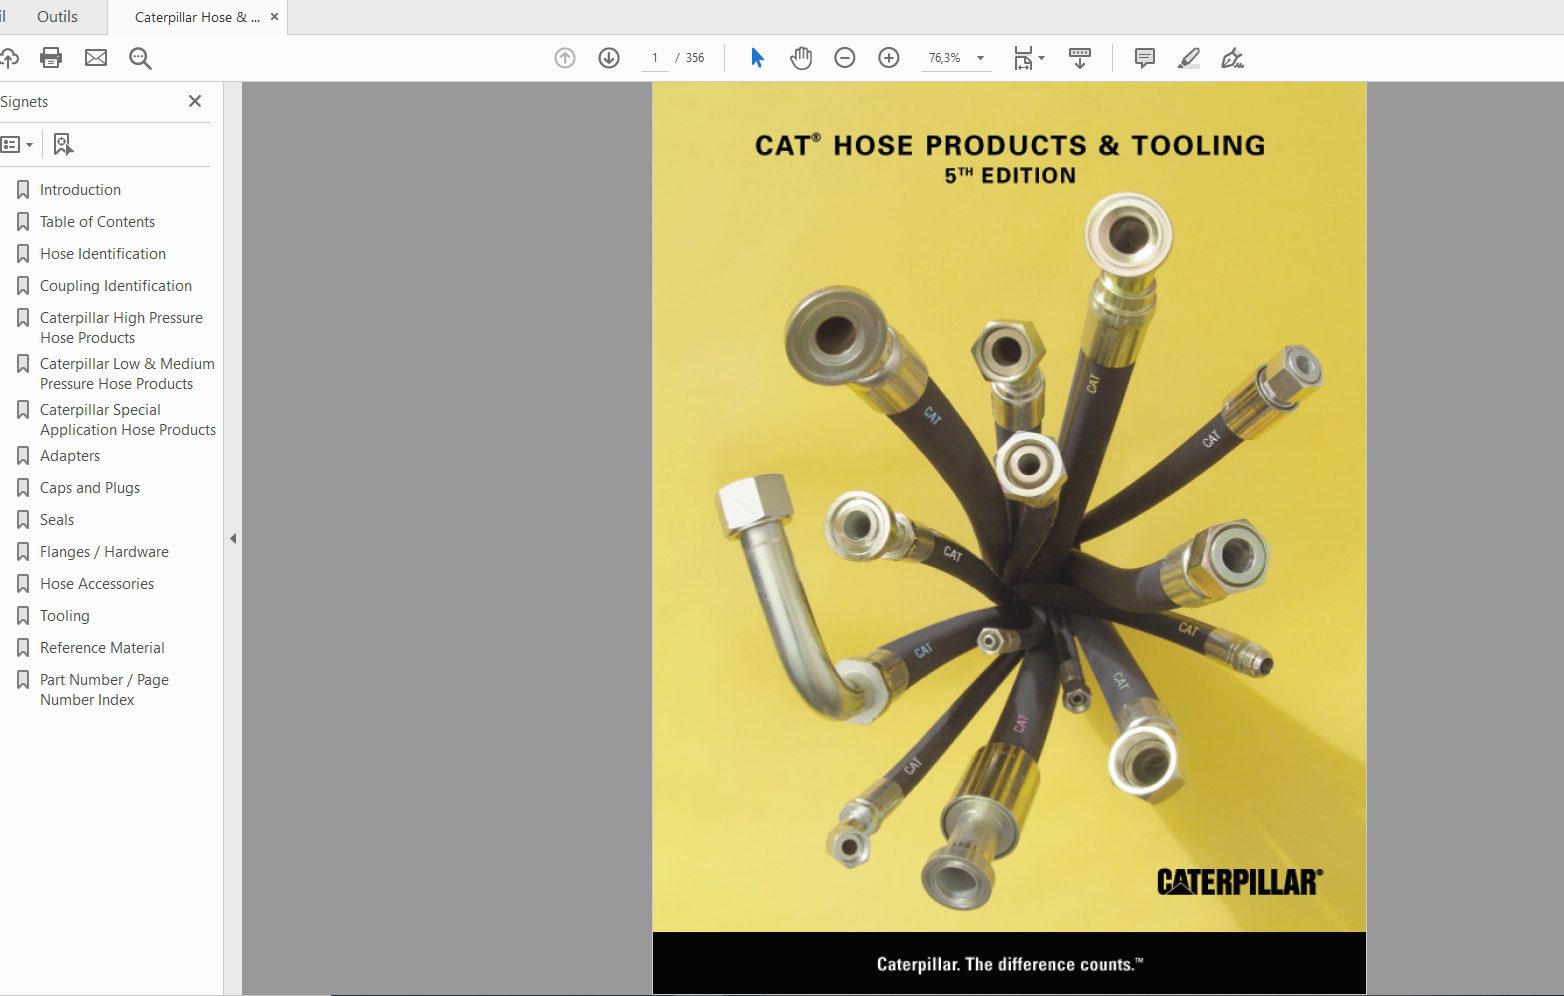Click the zoom out minus button
Viewport: 1564px width, 996px height.
pyautogui.click(x=845, y=58)
